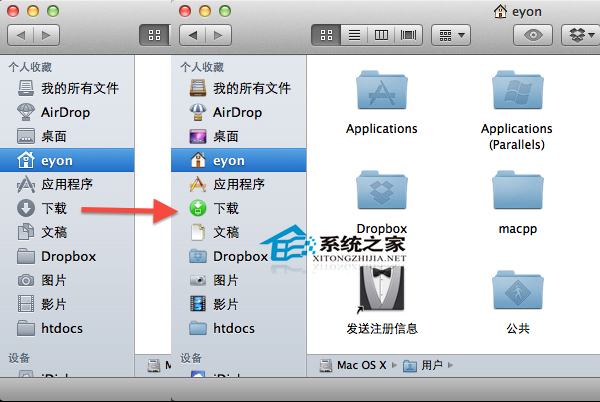The image size is (600, 402).
Task: Click disk icon in left window path bar
Action: pyautogui.click(x=154, y=366)
